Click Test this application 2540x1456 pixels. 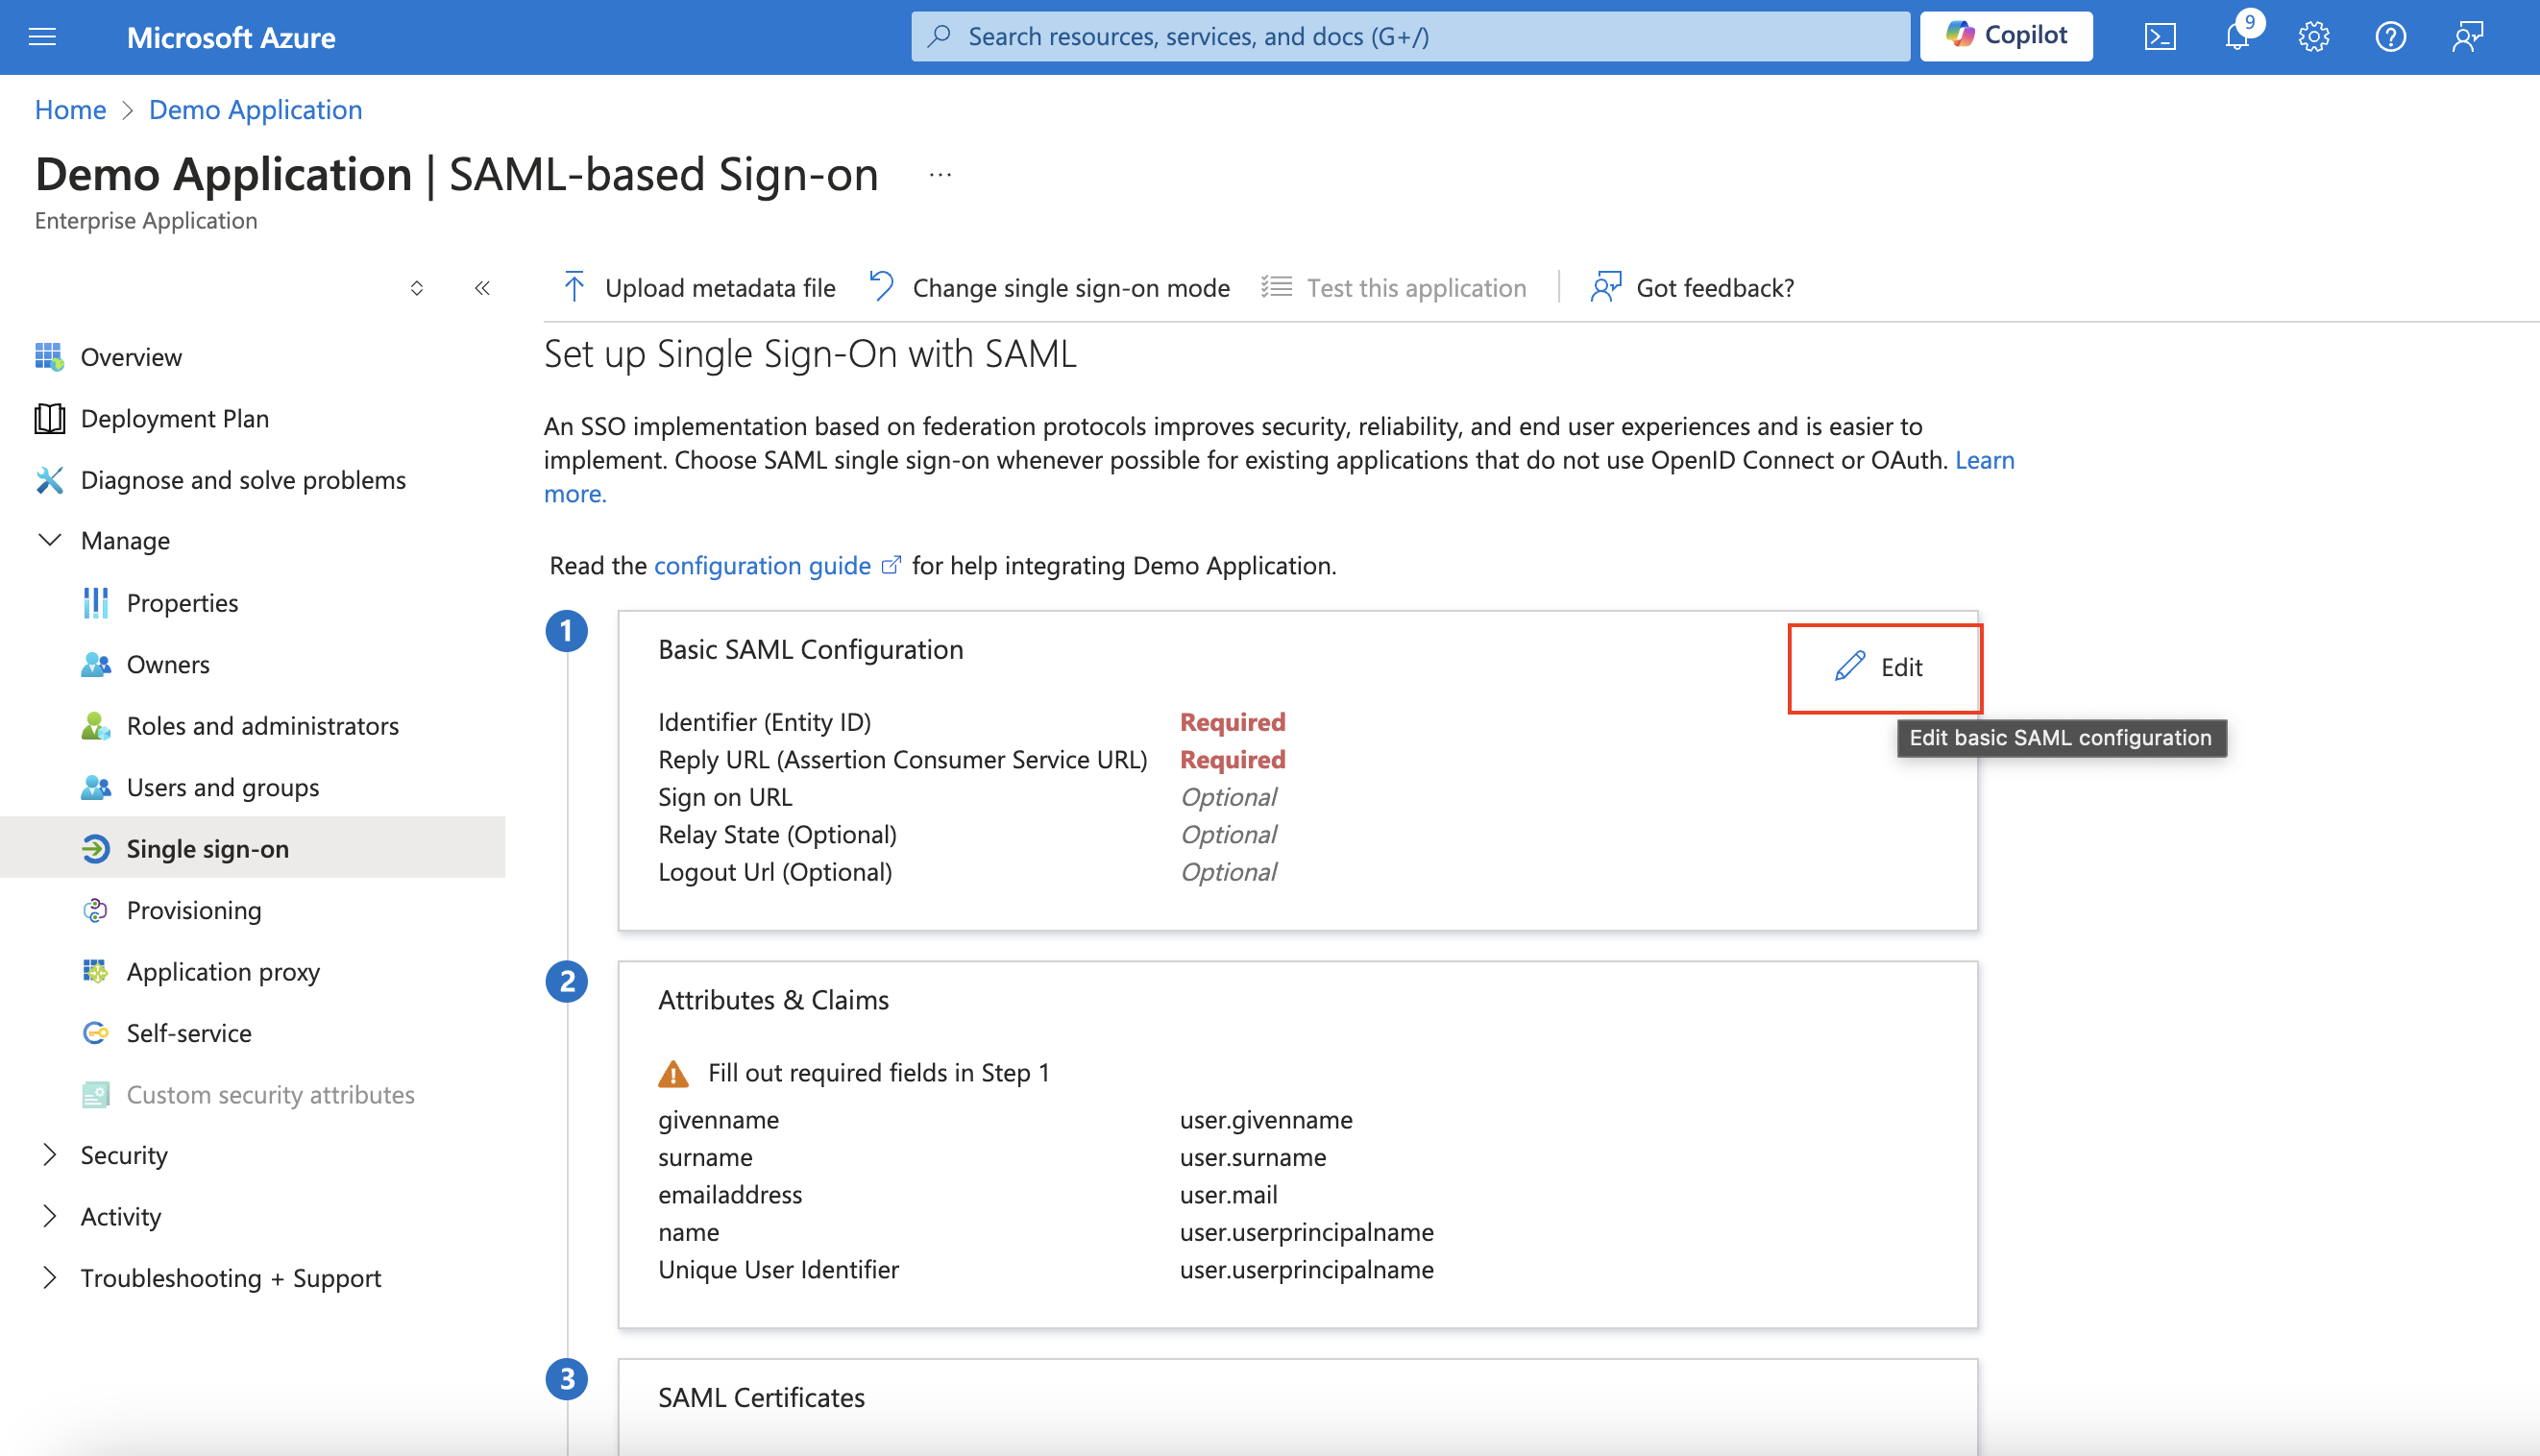coord(1393,287)
